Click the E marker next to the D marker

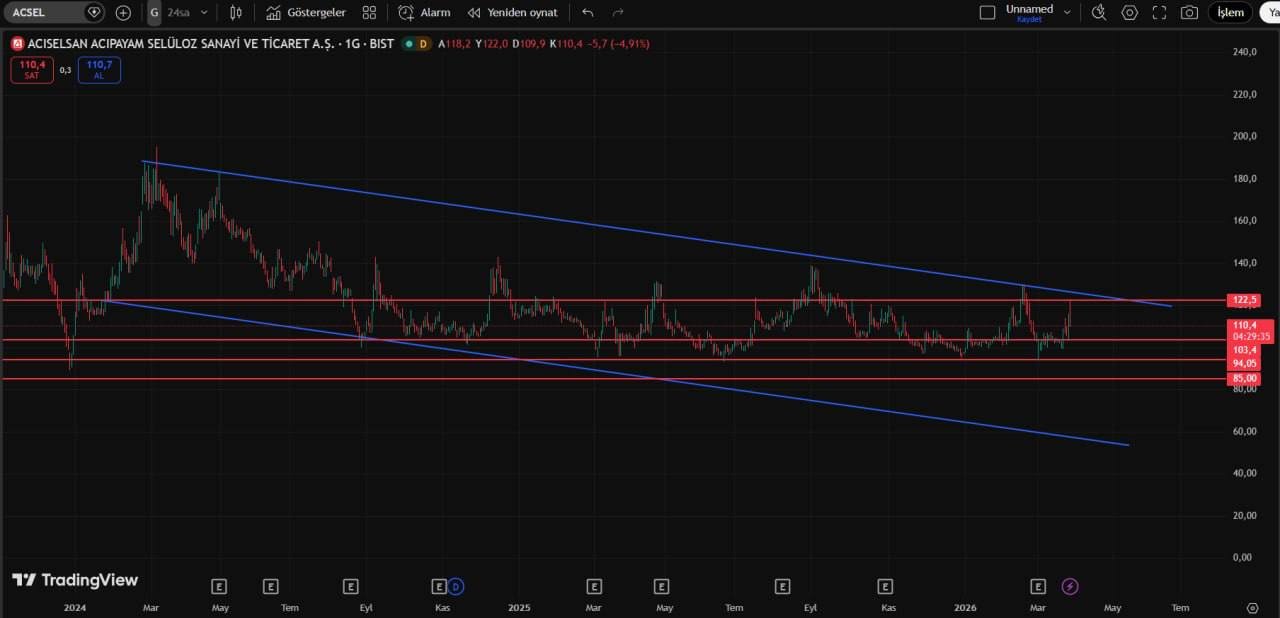coord(438,586)
